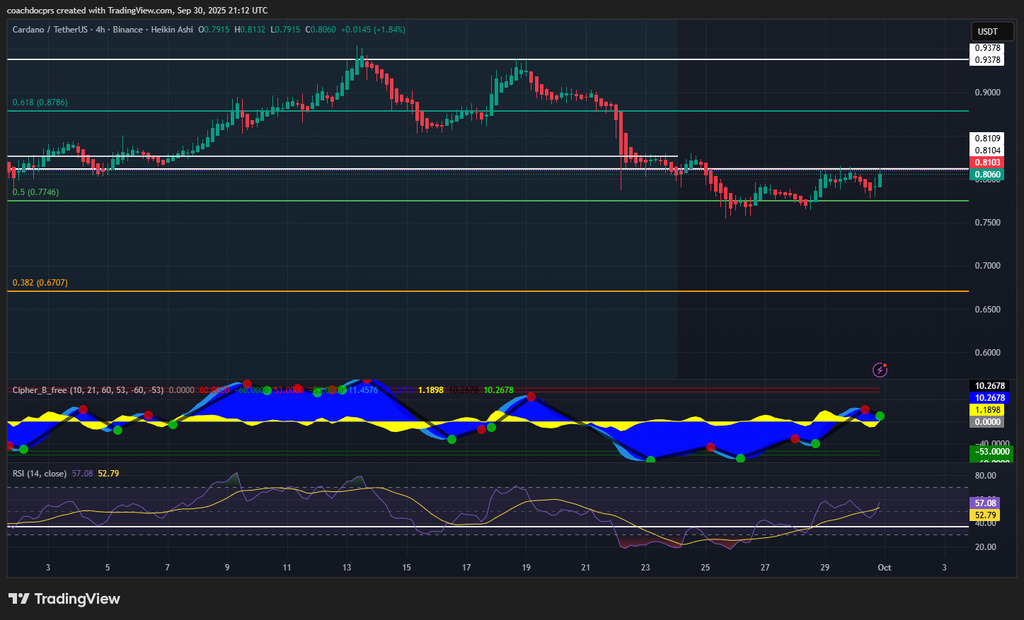Click the 0.5 (0.7746) Fibonacci level label
Viewport: 1024px width, 620px height.
coord(36,192)
